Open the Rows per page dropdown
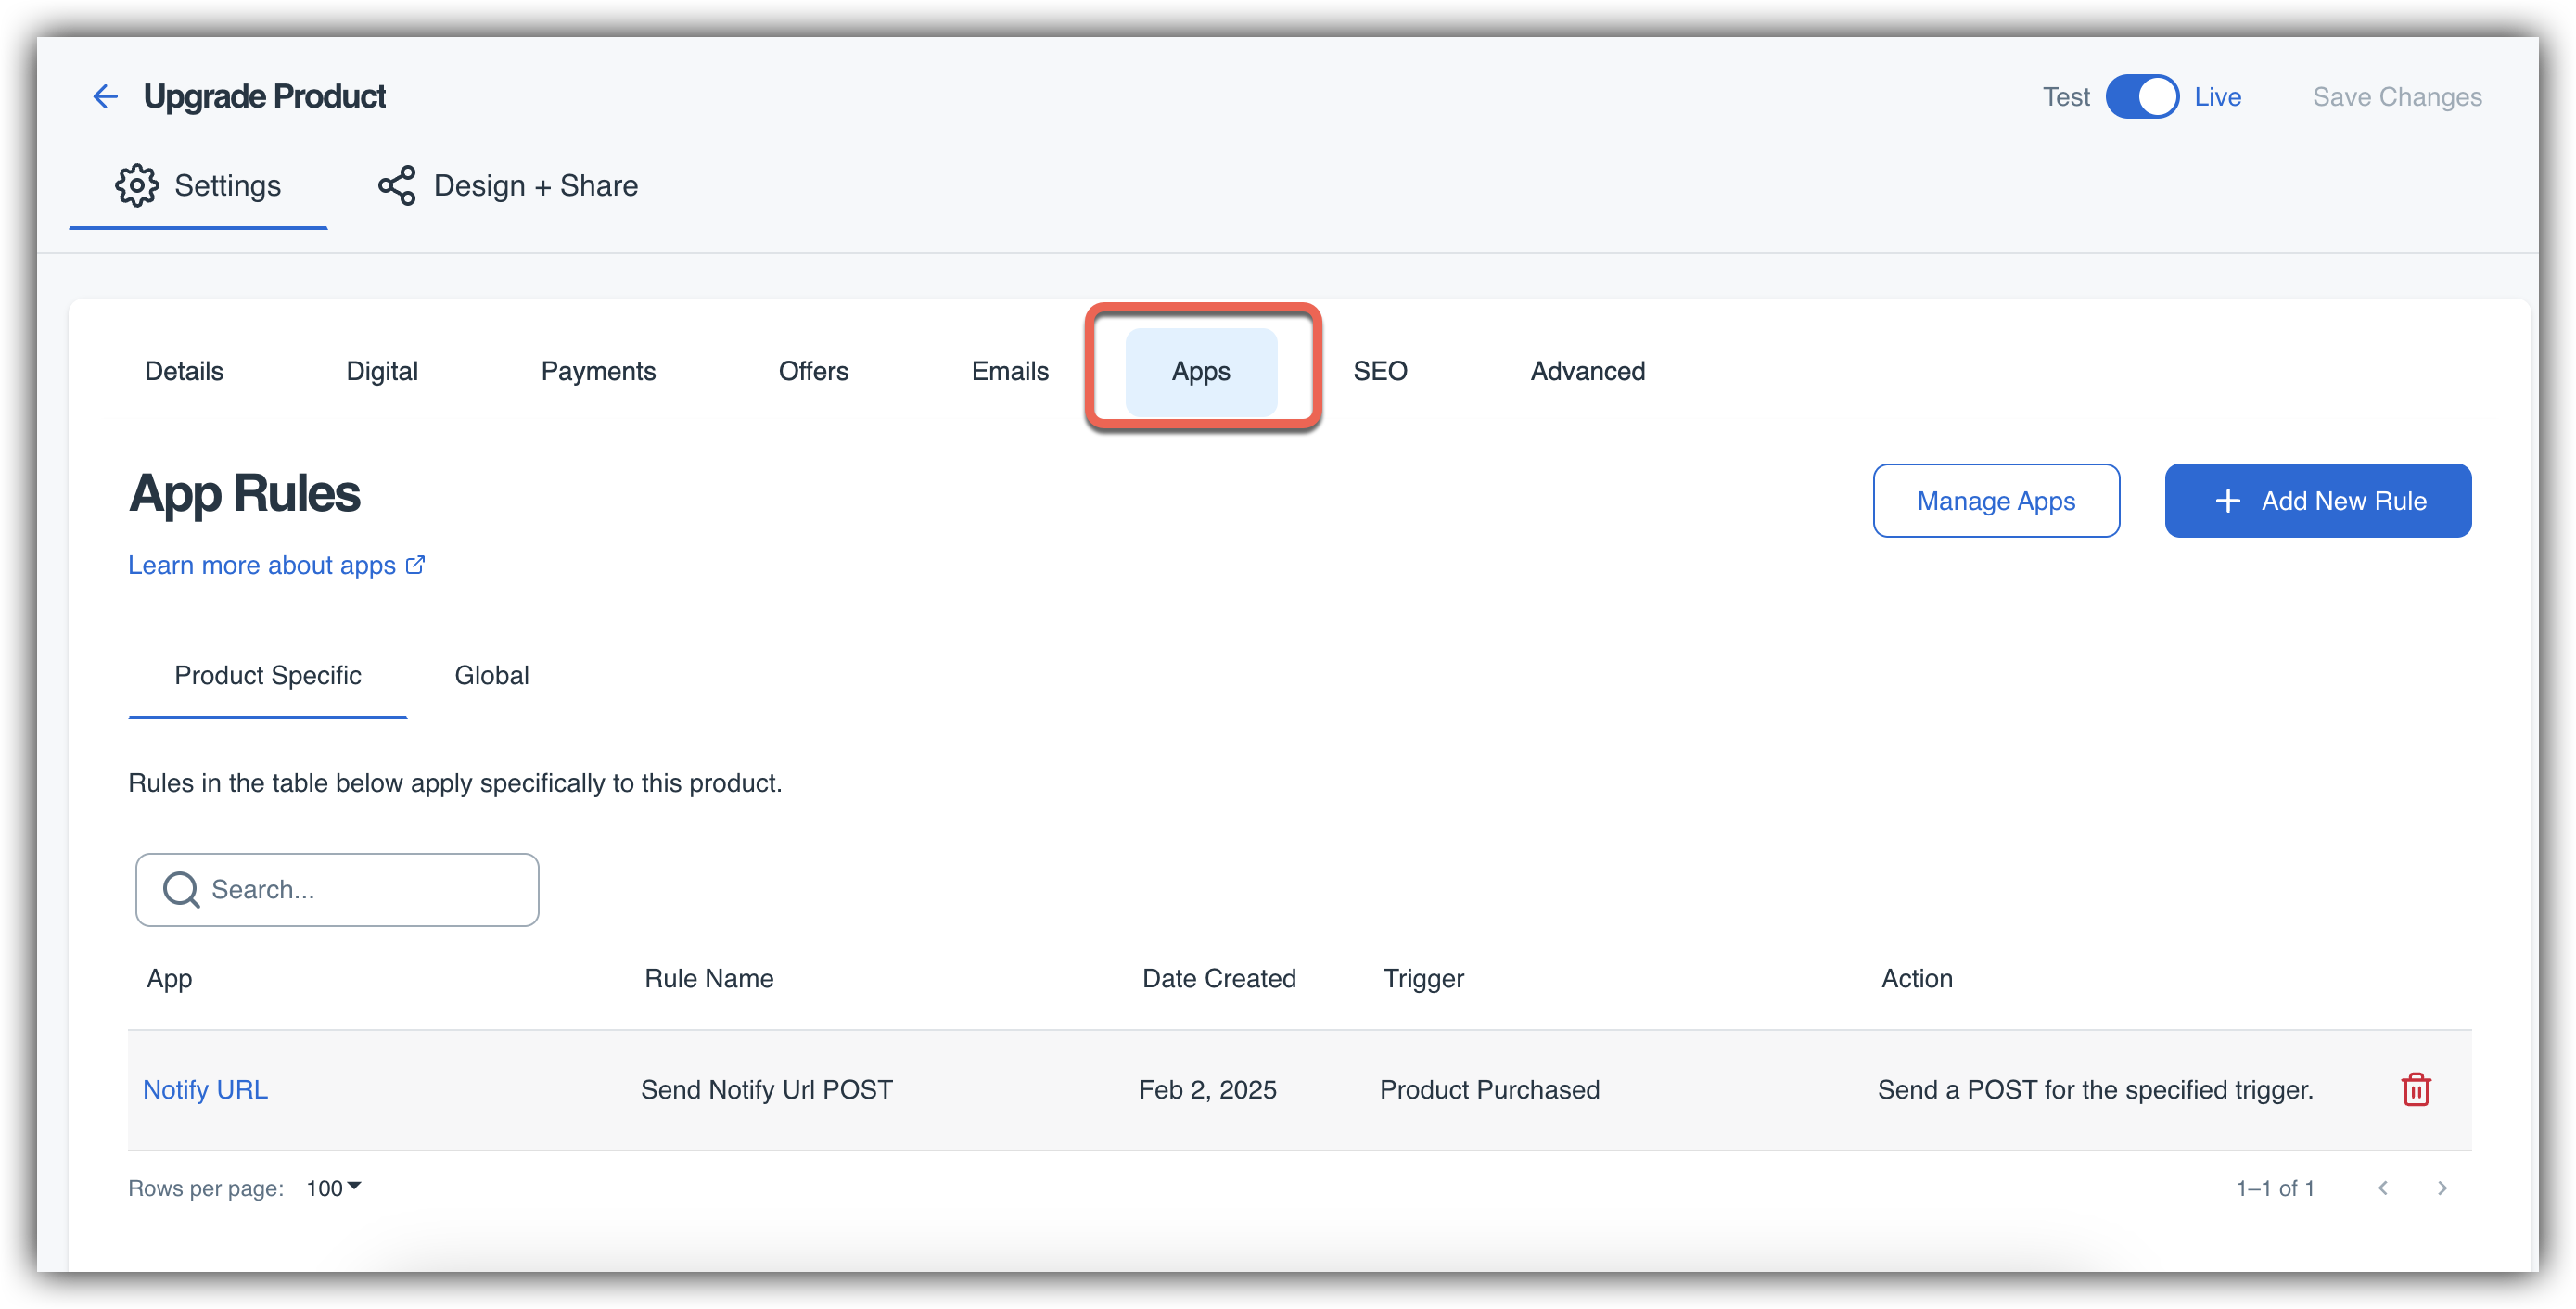Viewport: 2576px width, 1309px height. 333,1188
